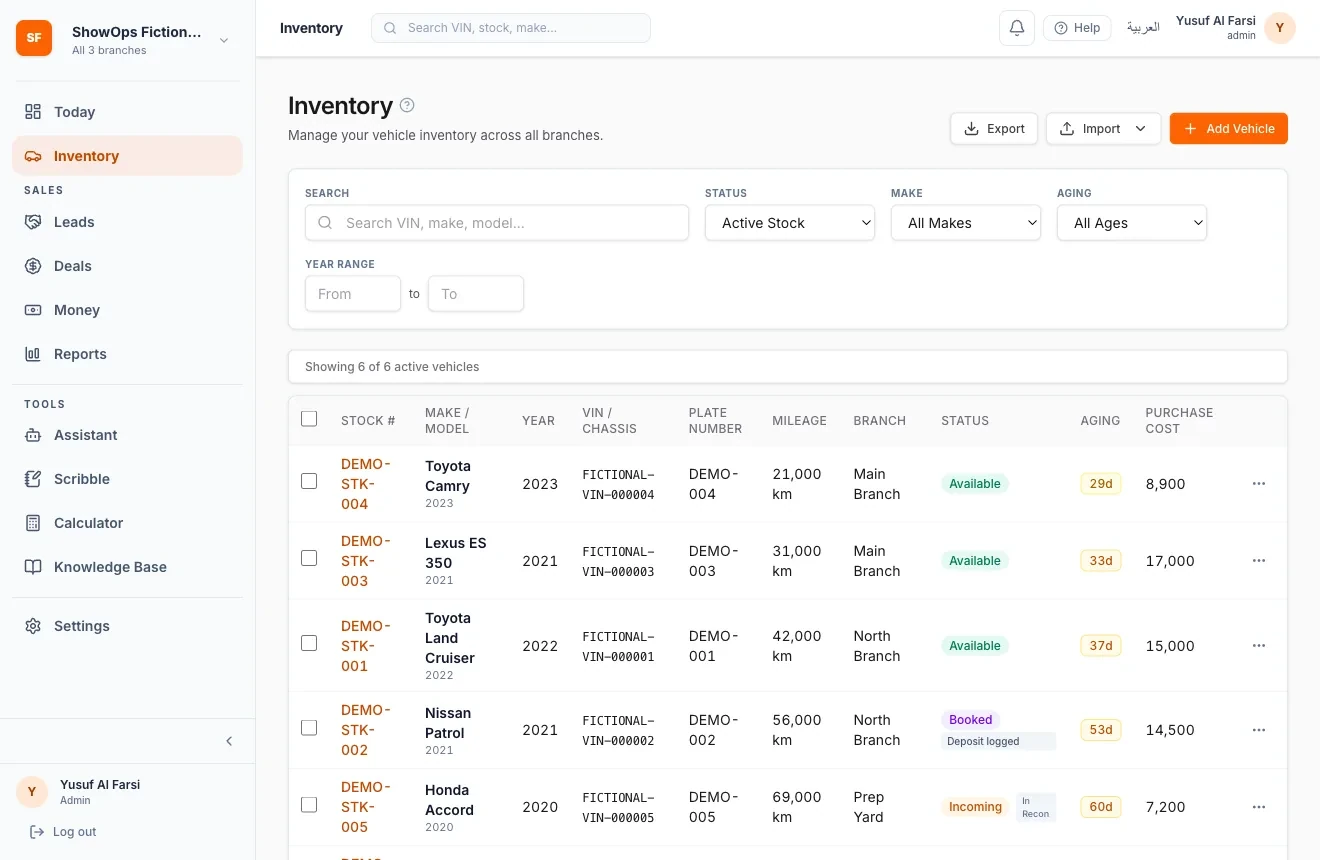Check the Toyota Camry row checkbox

(309, 481)
